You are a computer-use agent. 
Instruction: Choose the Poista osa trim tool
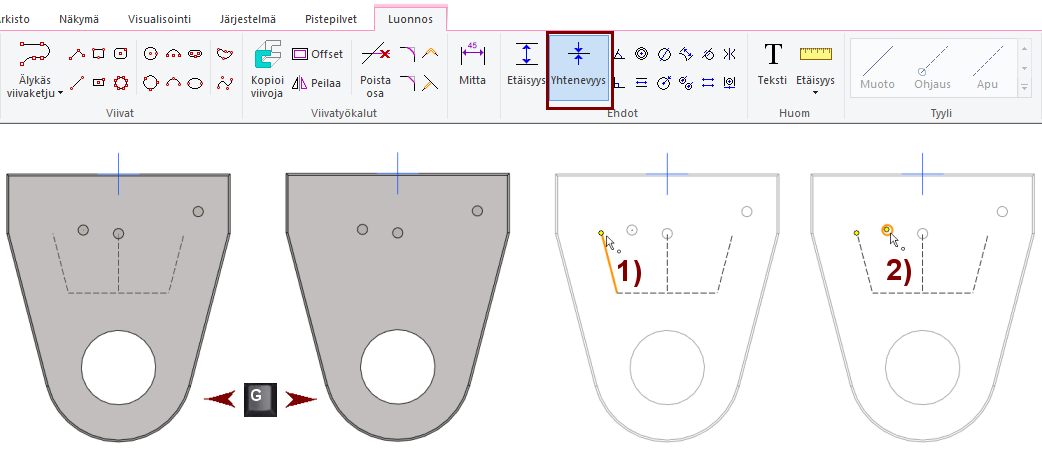tap(375, 69)
